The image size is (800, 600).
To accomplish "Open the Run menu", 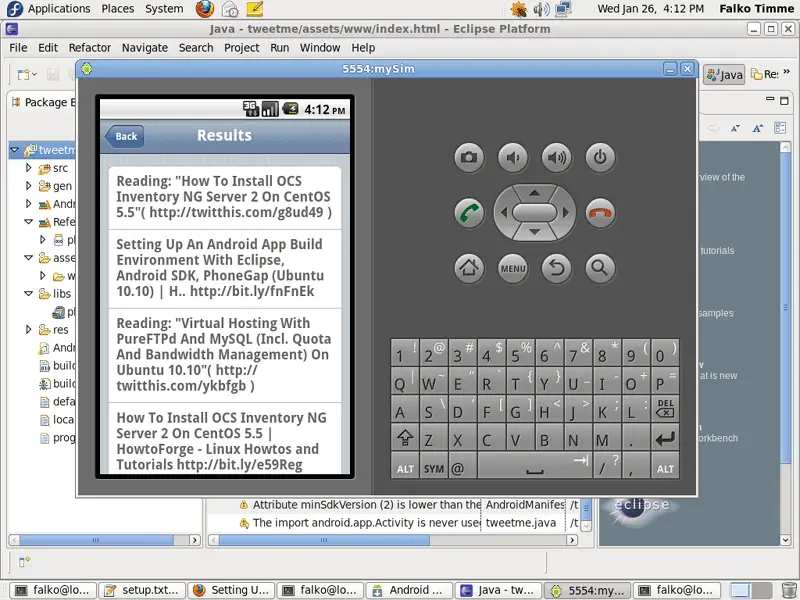I will coord(280,47).
